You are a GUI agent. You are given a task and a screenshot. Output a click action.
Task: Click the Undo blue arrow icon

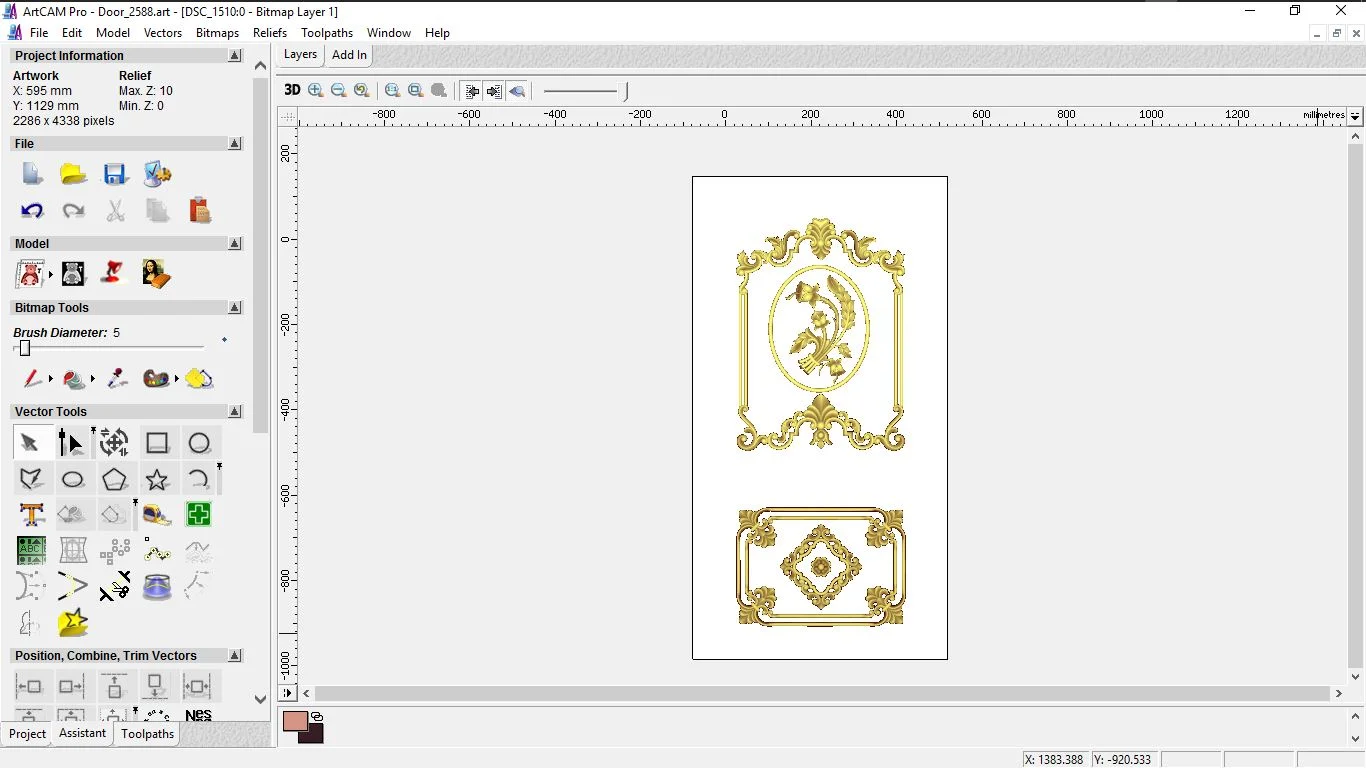[x=32, y=211]
